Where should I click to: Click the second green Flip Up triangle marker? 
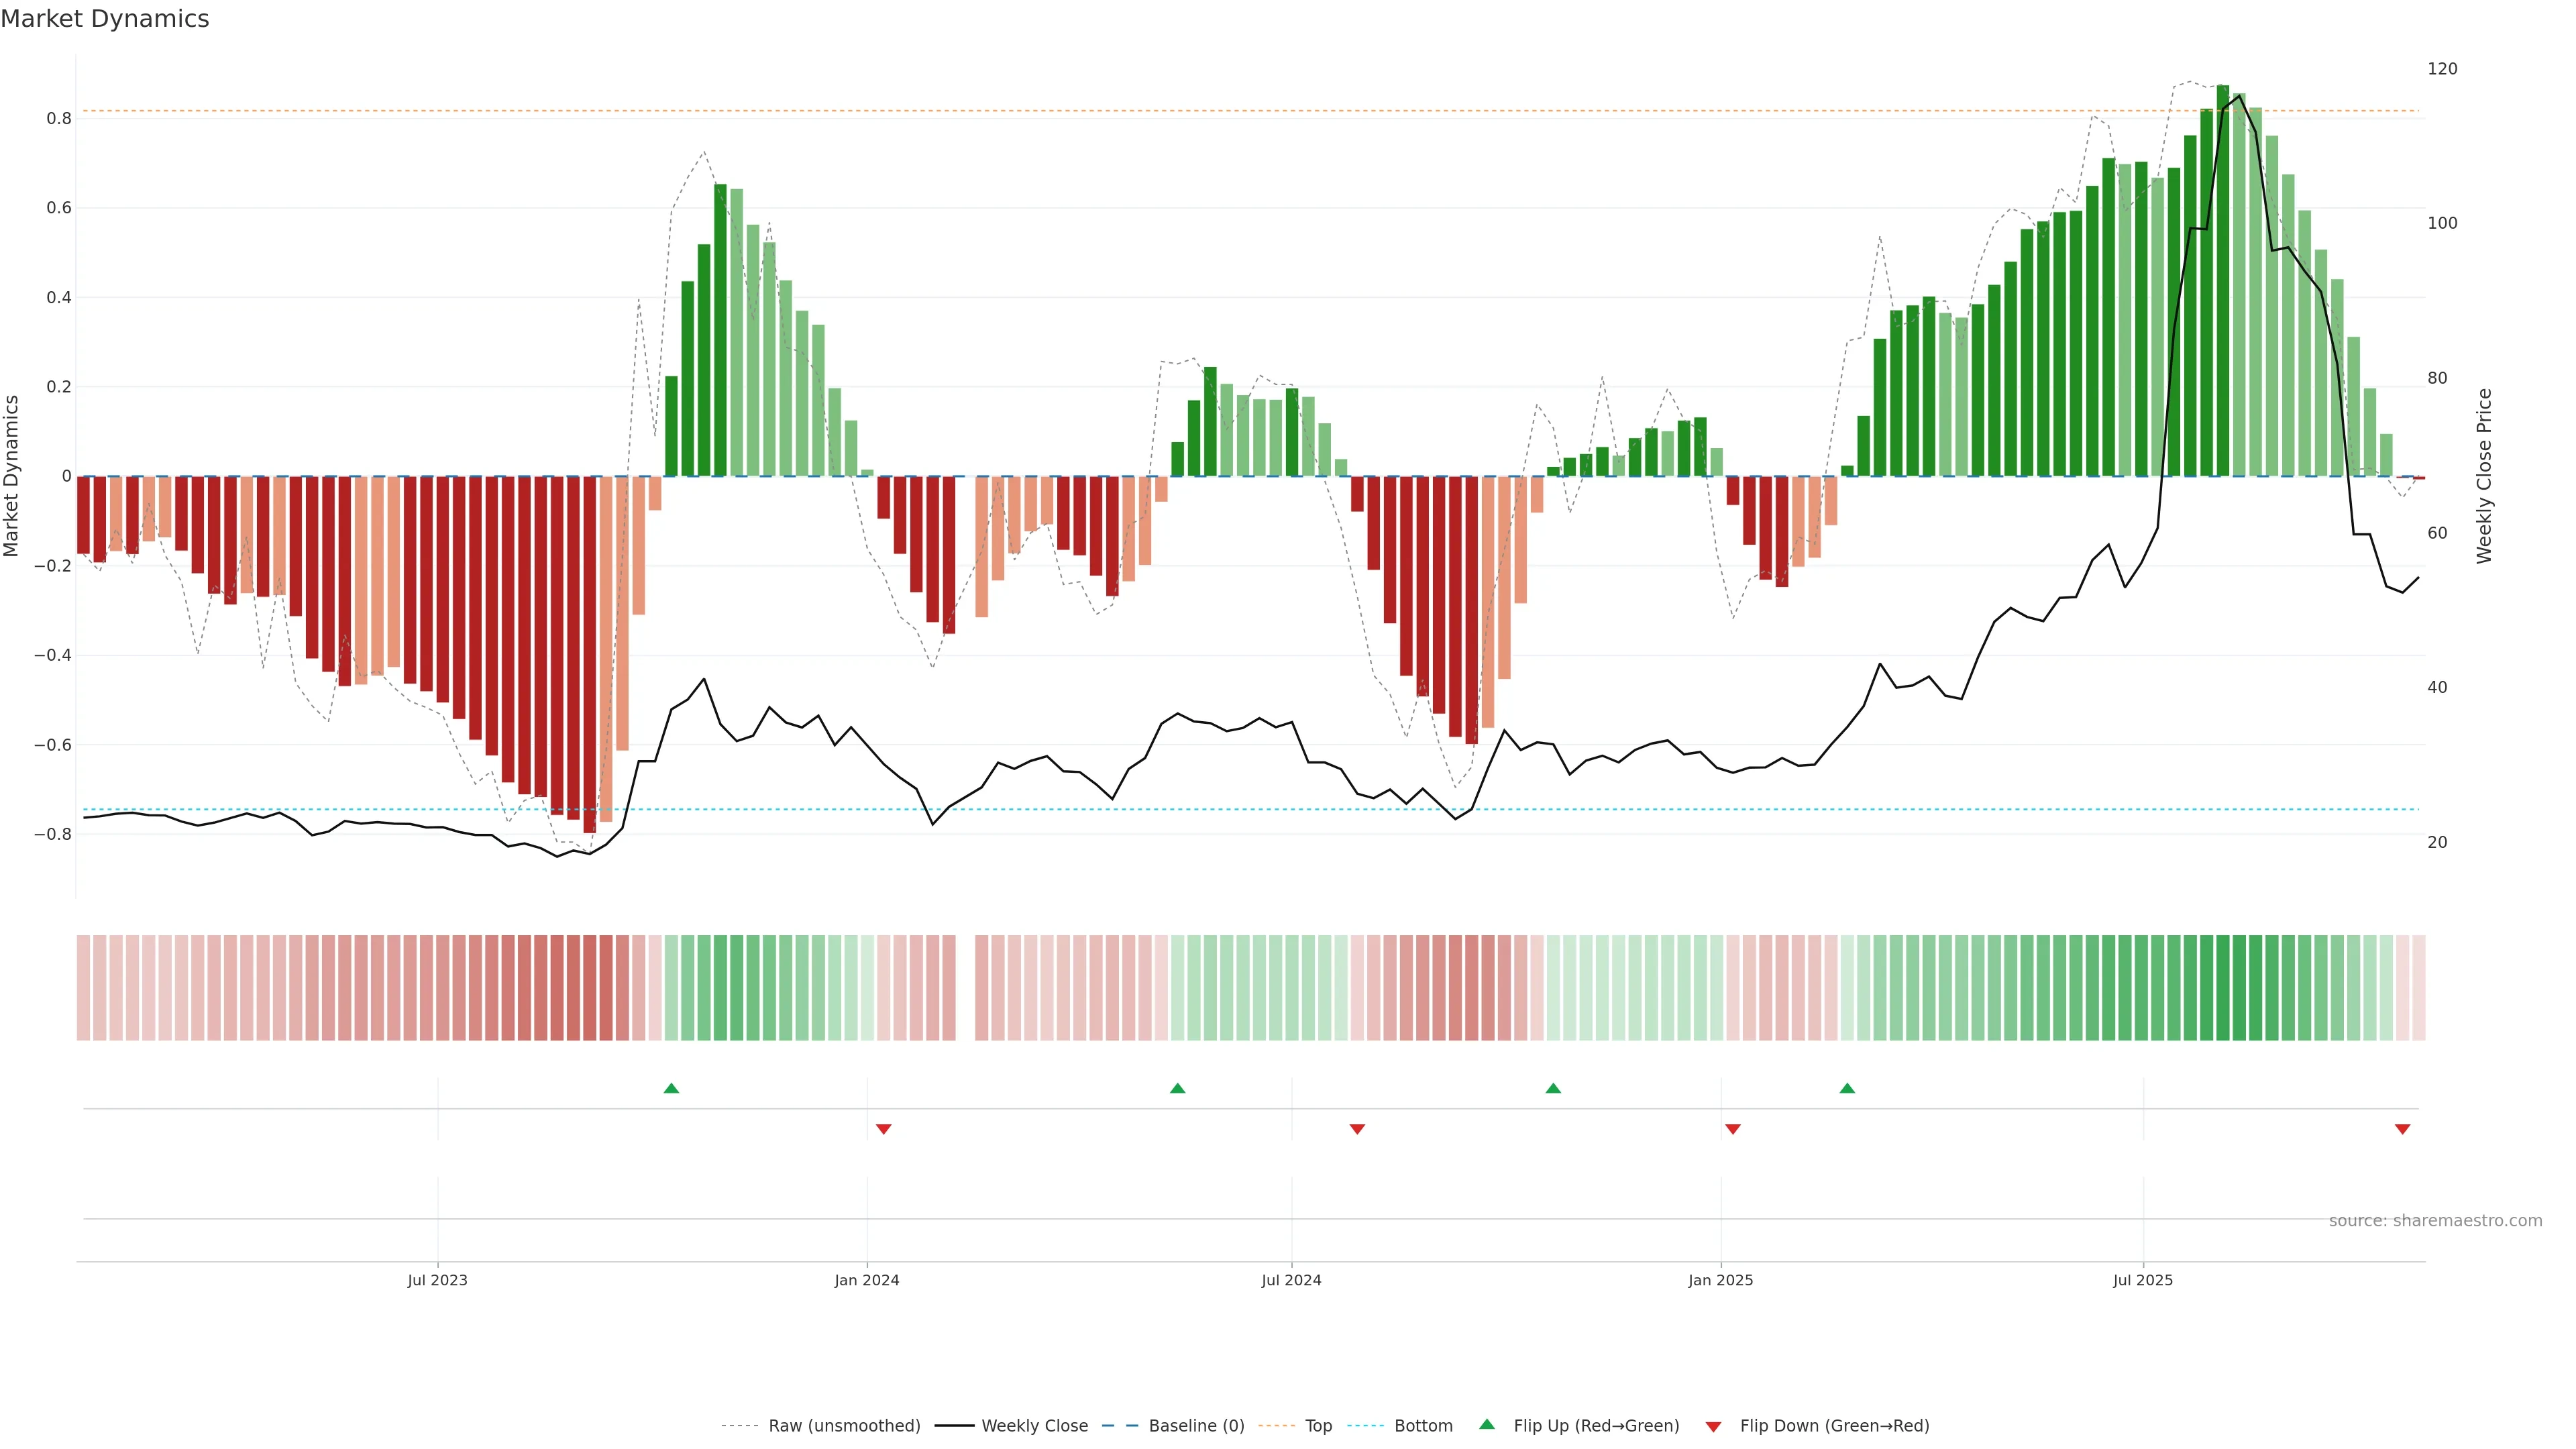(1177, 1088)
